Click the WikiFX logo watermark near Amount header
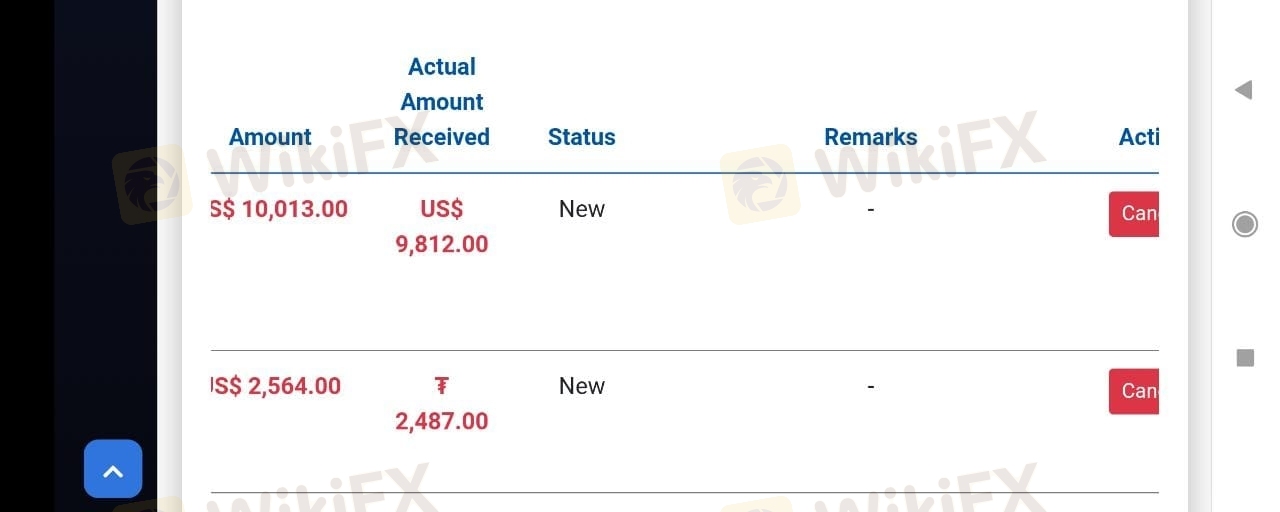The width and height of the screenshot is (1280, 512). (x=152, y=184)
